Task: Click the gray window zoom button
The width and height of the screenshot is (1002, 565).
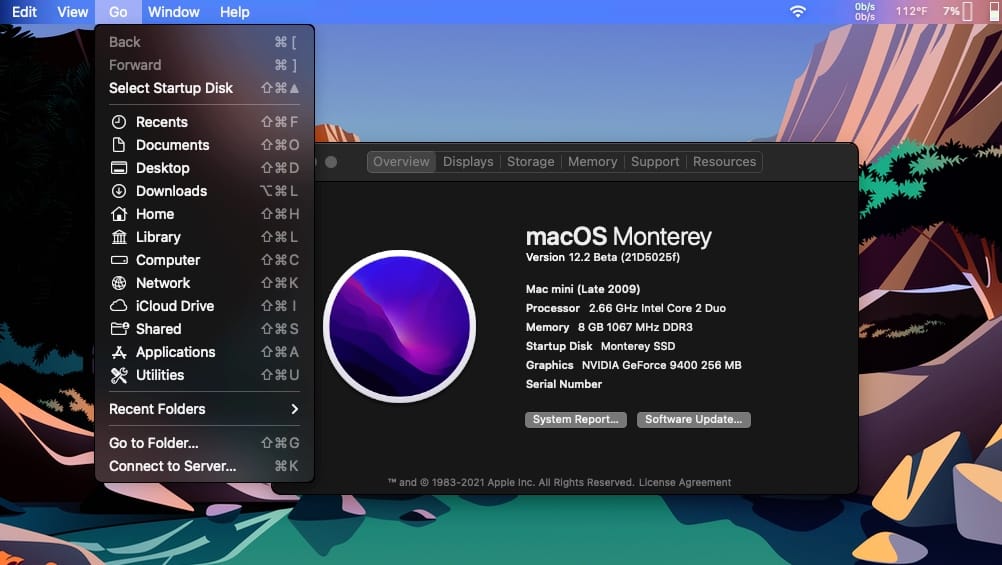Action: [x=331, y=162]
